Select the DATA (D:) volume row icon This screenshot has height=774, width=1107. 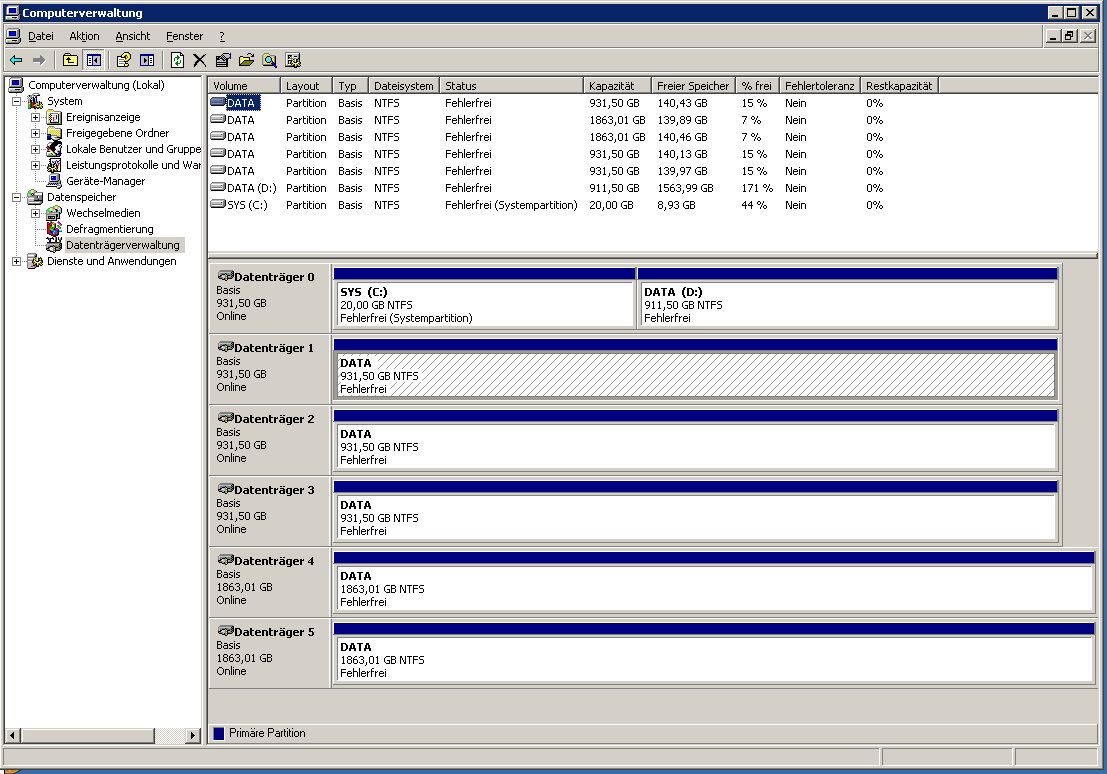[x=218, y=188]
